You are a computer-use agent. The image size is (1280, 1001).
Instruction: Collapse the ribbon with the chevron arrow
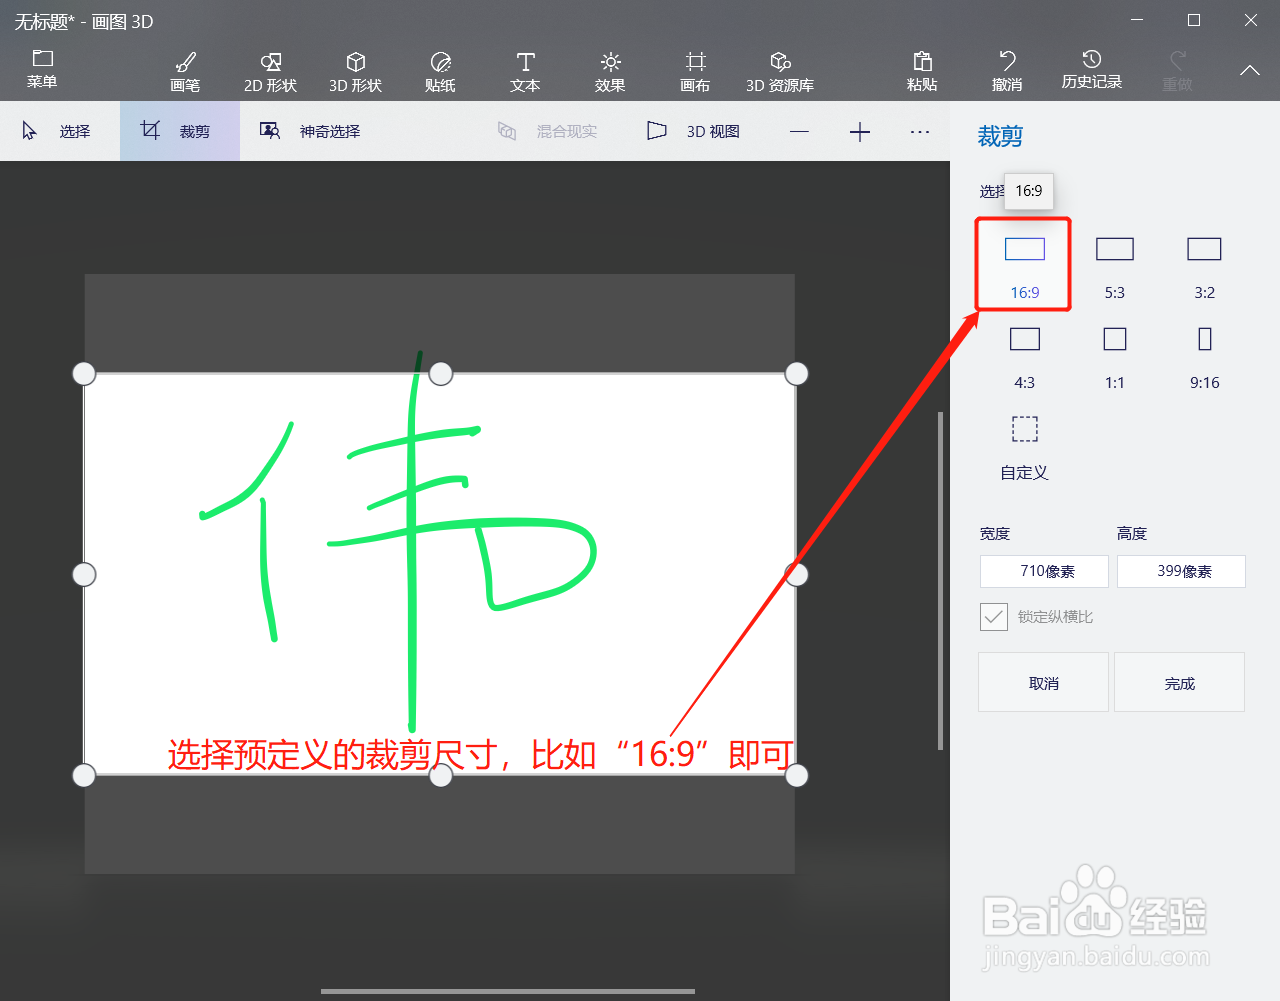(1248, 72)
